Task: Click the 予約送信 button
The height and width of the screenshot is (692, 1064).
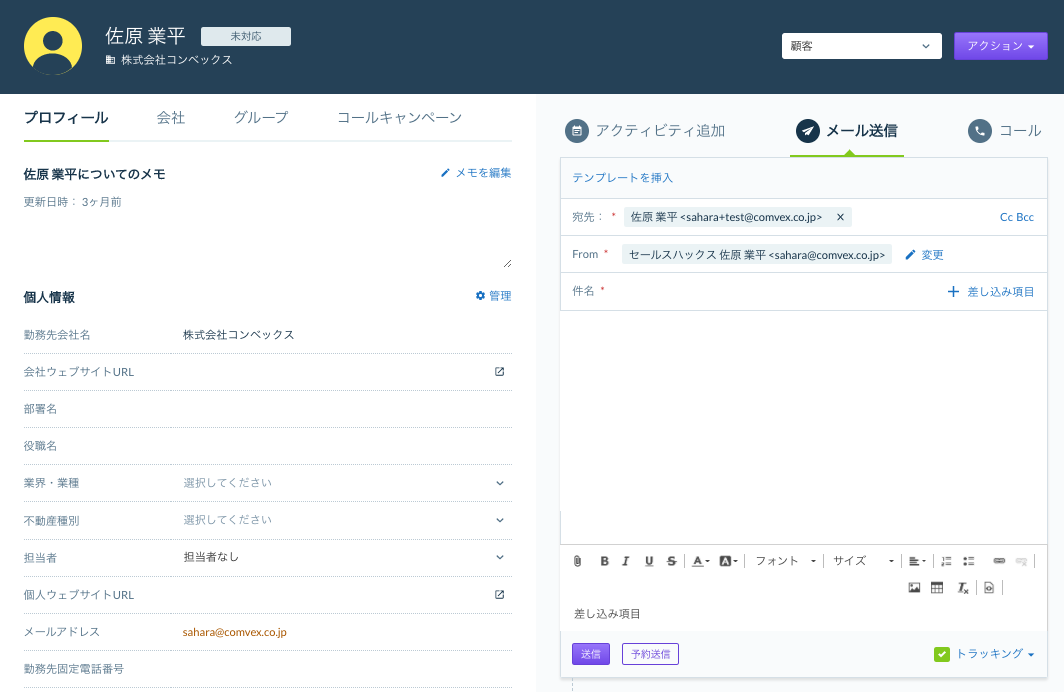Action: (x=650, y=654)
